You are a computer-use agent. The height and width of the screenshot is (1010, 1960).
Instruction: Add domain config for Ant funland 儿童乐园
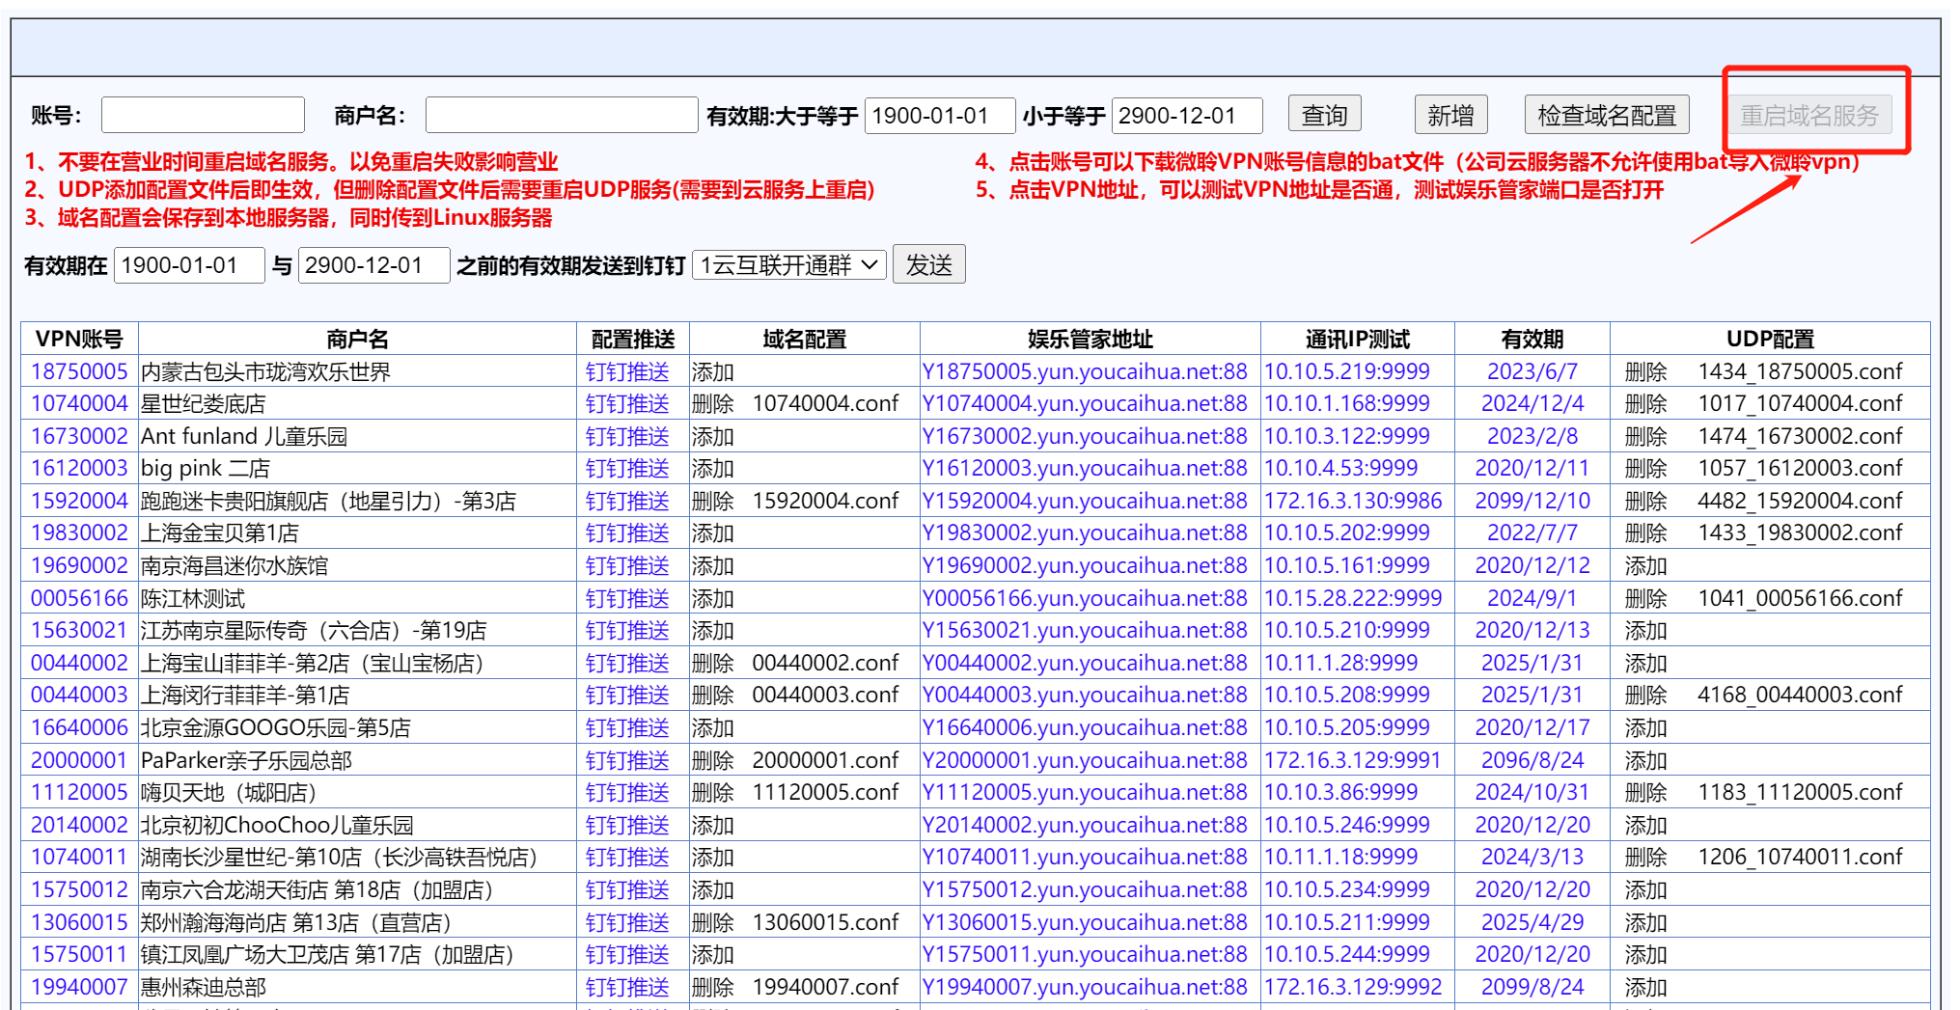pyautogui.click(x=713, y=436)
